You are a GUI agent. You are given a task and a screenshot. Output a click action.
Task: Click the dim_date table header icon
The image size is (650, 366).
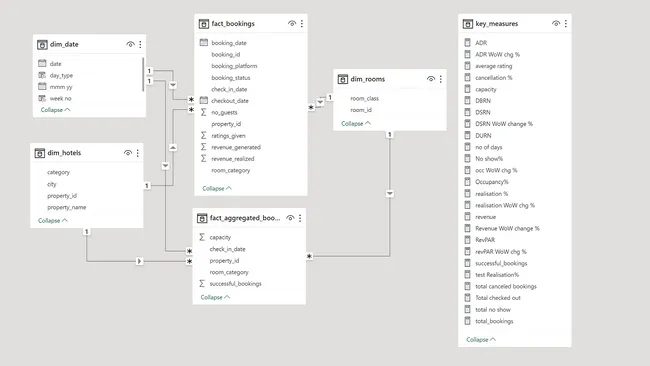[x=42, y=44]
